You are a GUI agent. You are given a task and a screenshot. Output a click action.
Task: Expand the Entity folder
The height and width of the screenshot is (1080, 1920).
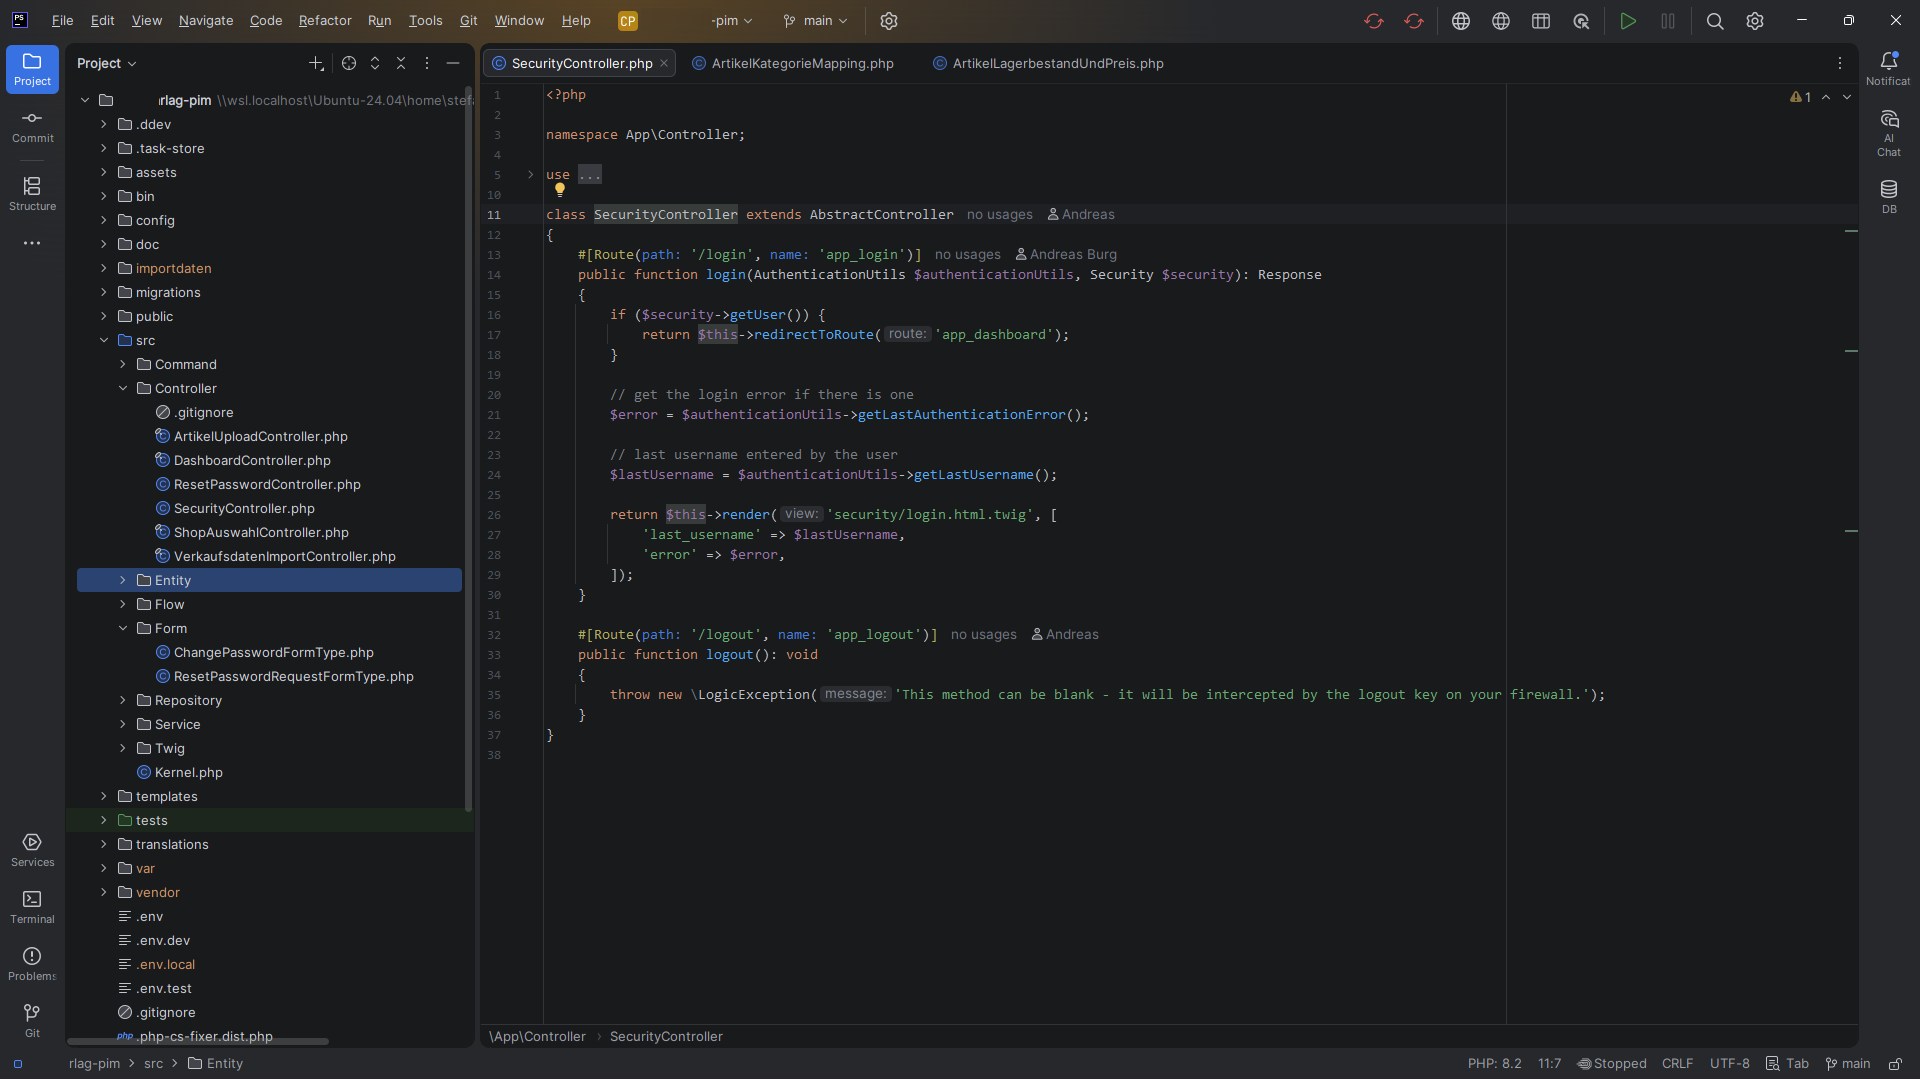click(123, 580)
